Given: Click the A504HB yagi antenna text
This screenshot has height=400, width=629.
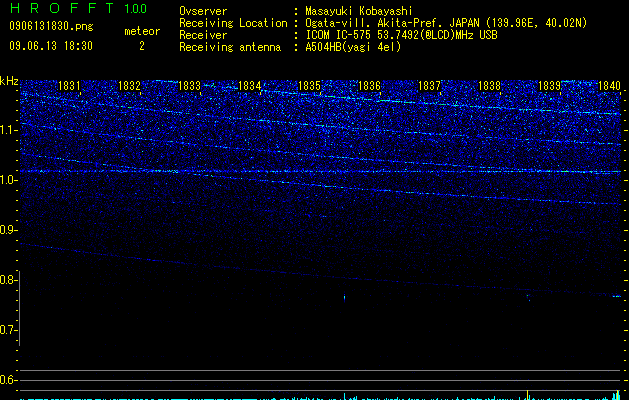Looking at the screenshot, I should [353, 47].
